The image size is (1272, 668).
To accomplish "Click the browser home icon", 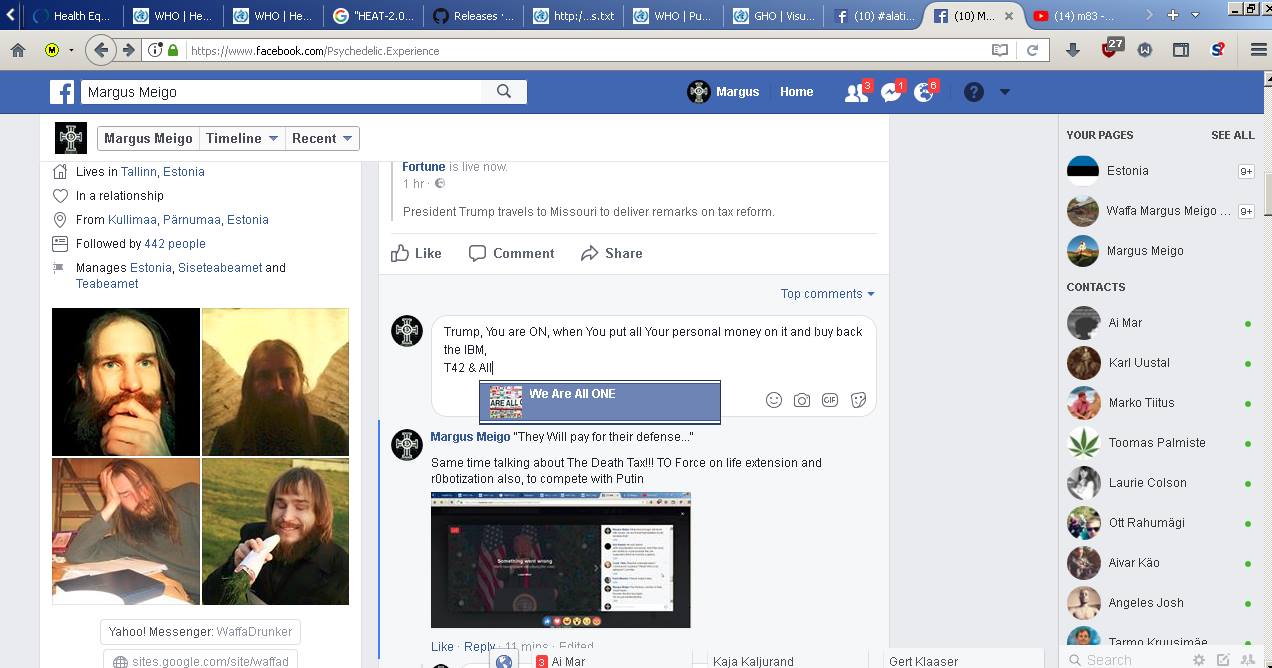I will point(18,50).
